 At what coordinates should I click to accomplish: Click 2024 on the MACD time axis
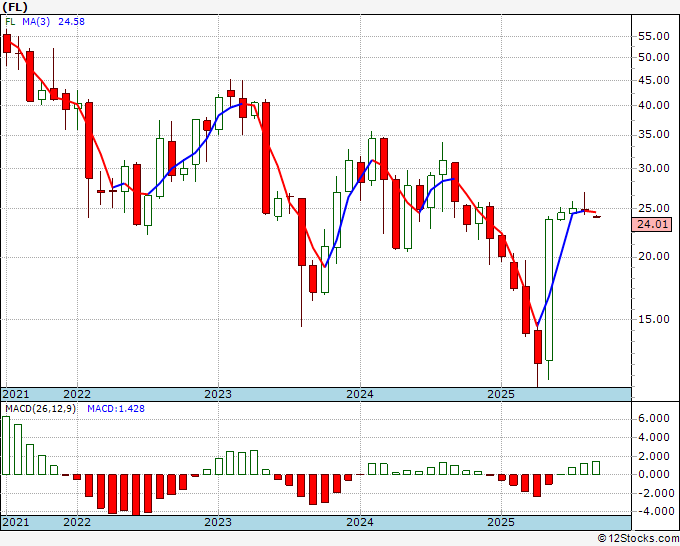click(x=360, y=522)
